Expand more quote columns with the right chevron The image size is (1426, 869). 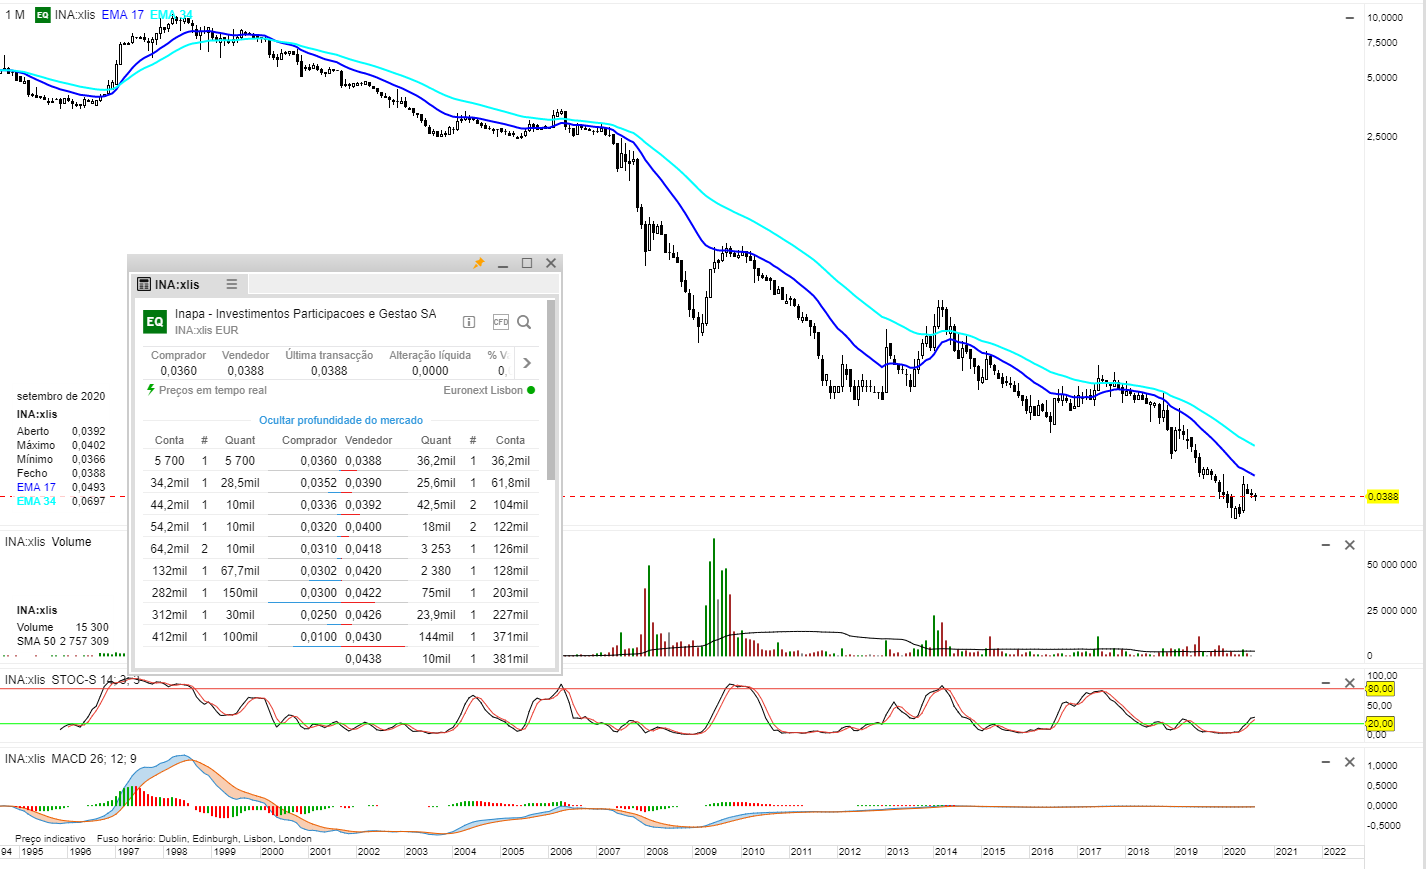coord(527,363)
